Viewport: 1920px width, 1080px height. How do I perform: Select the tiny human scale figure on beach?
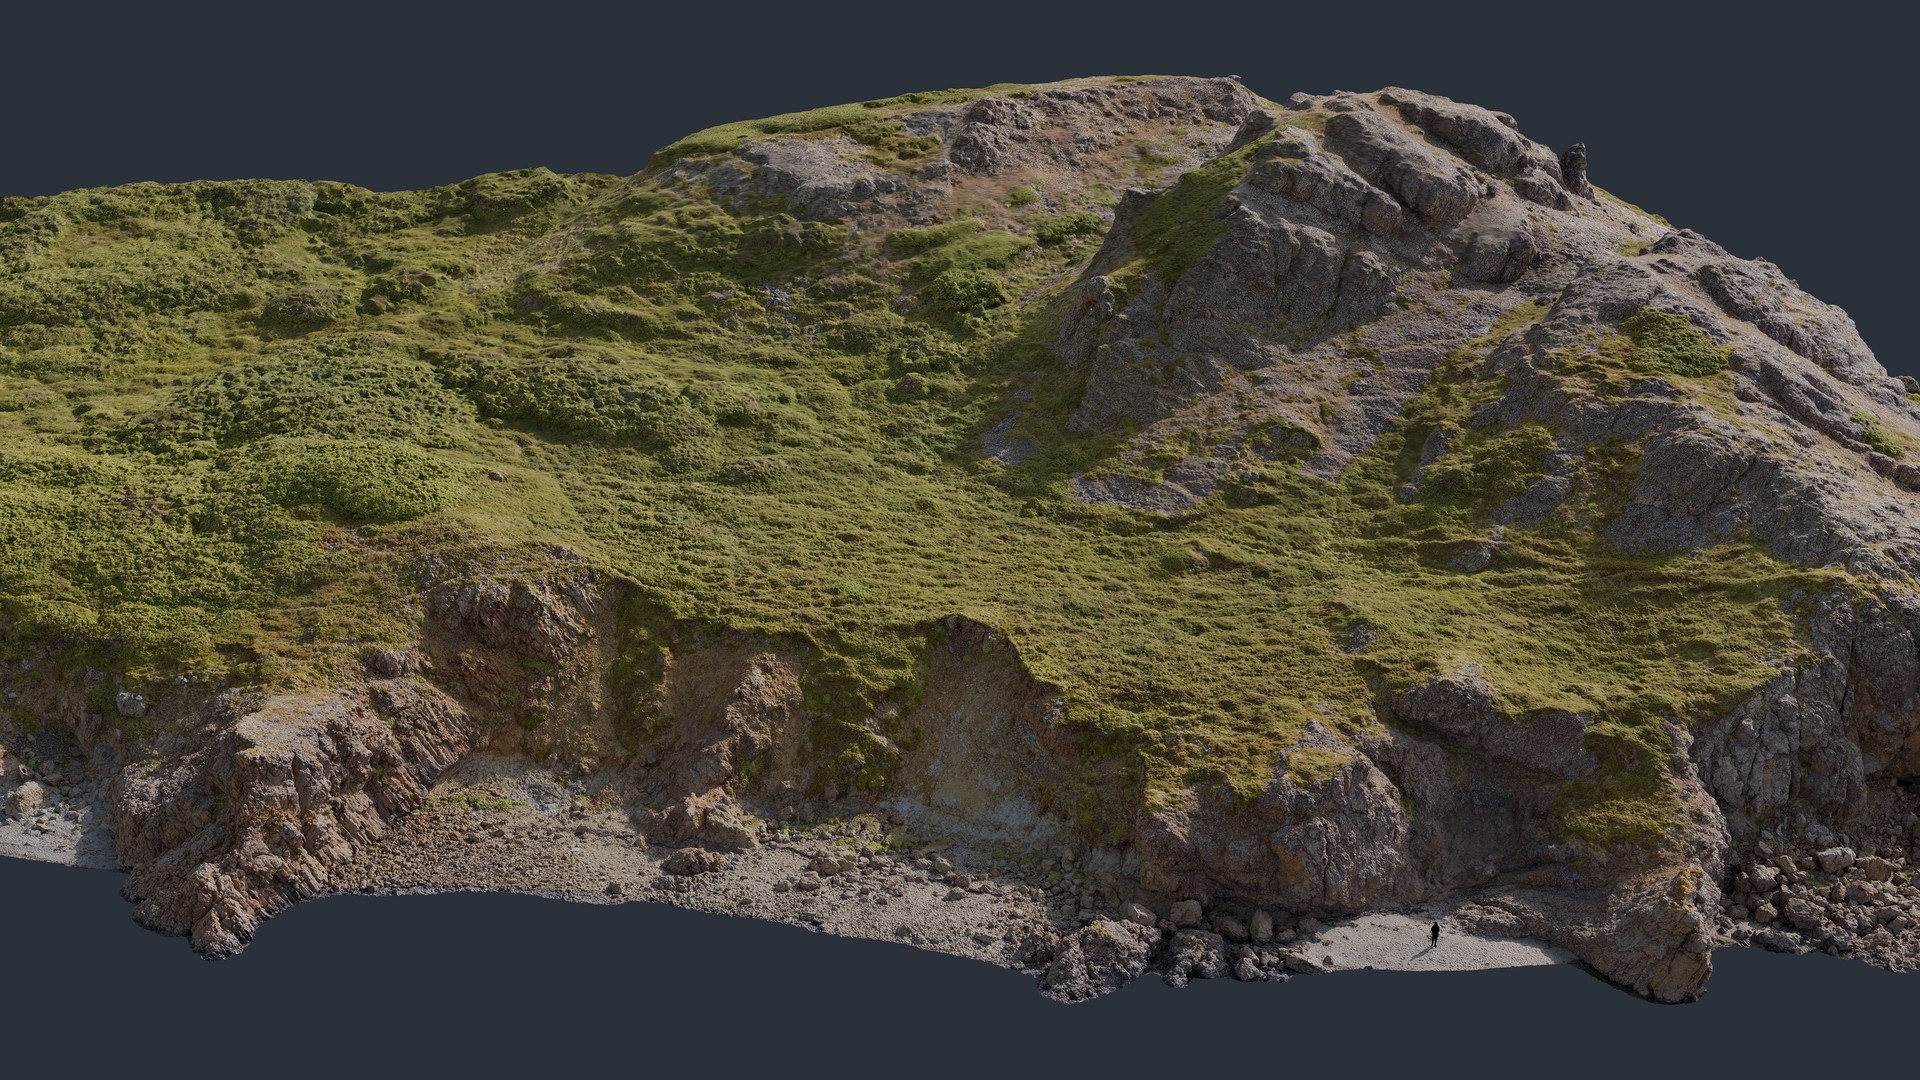point(1435,934)
